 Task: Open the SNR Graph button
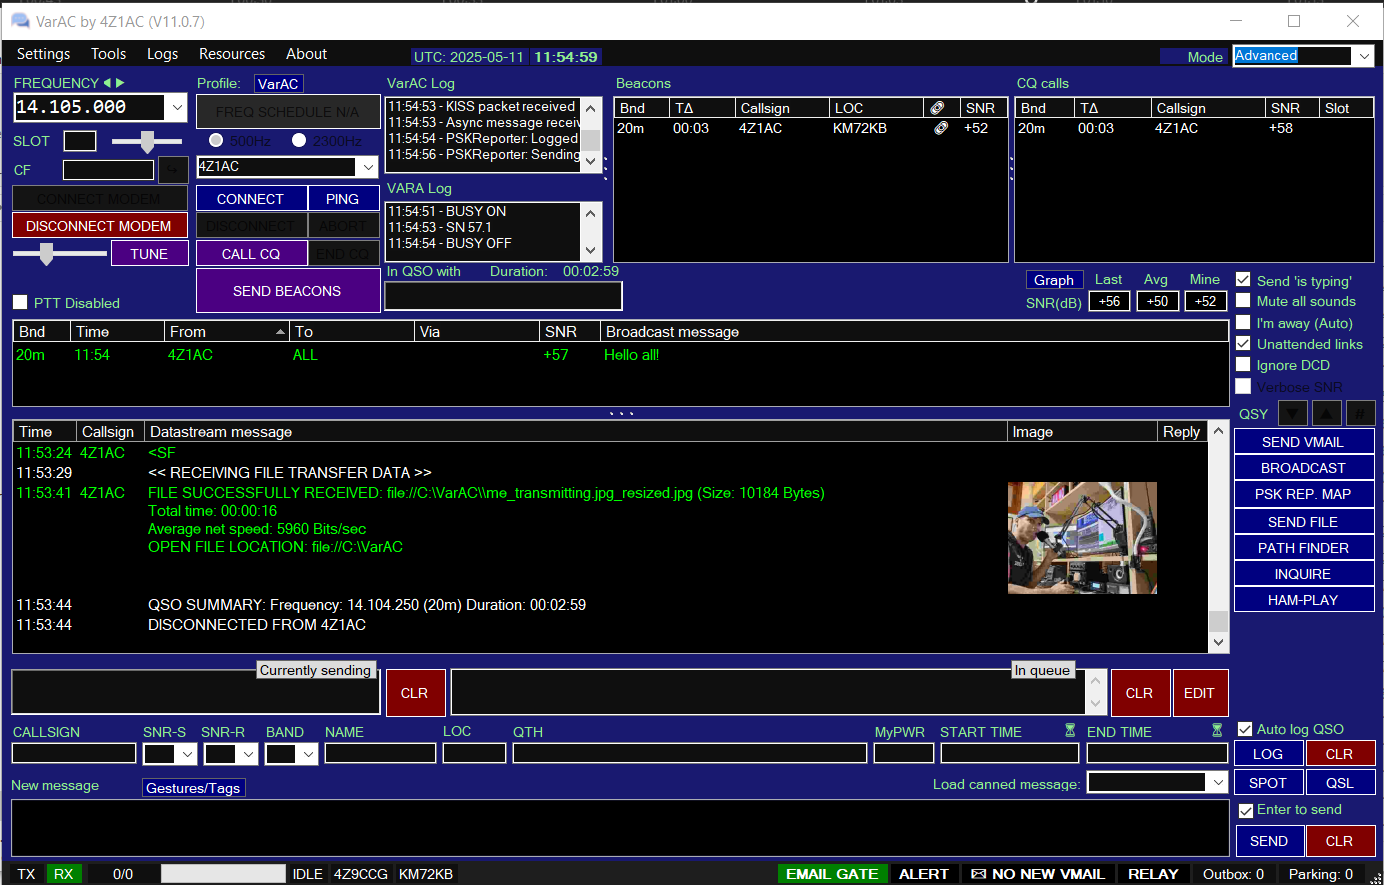pos(1054,280)
